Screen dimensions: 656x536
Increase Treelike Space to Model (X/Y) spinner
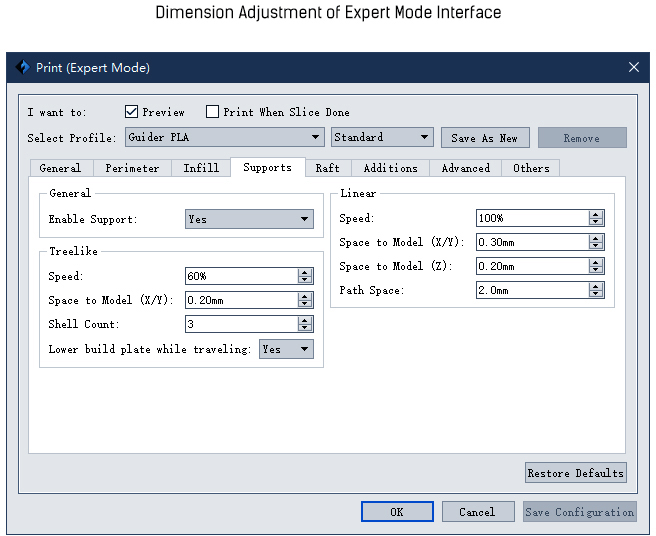(x=305, y=296)
